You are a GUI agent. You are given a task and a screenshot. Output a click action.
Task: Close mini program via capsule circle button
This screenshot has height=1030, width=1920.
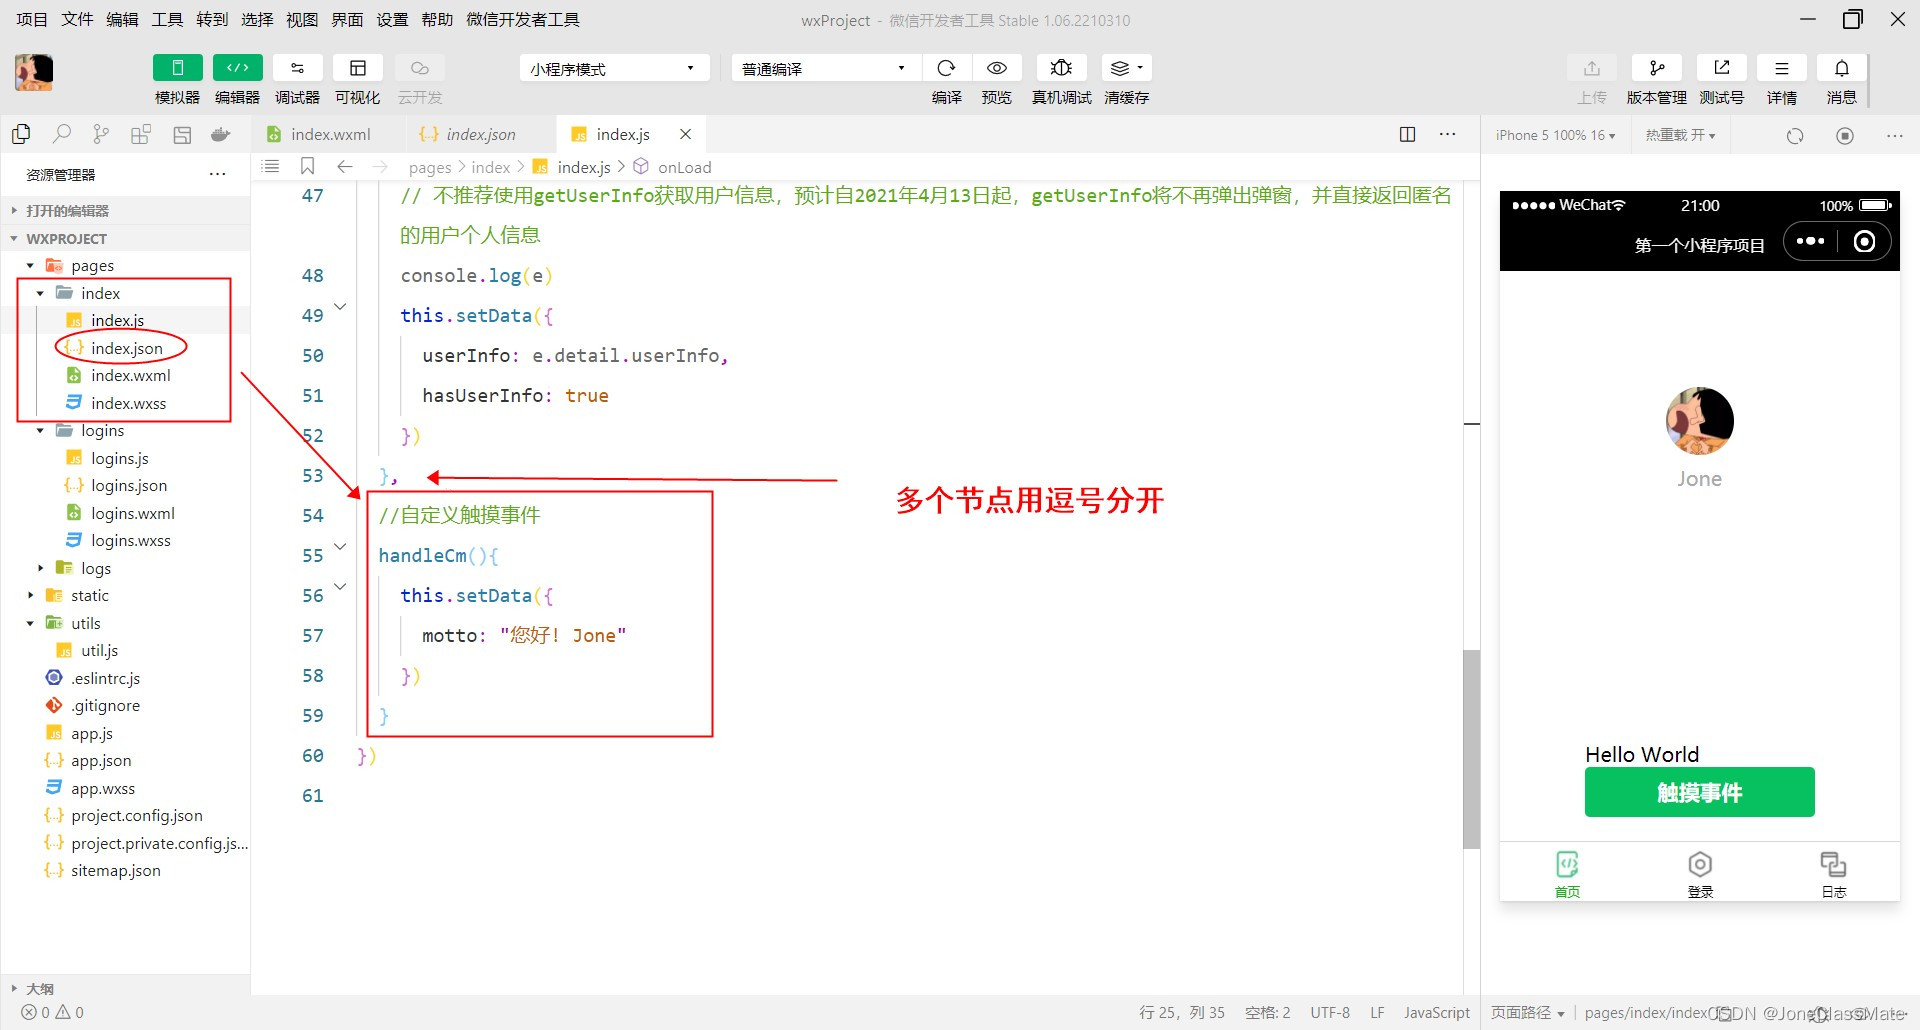(x=1864, y=241)
